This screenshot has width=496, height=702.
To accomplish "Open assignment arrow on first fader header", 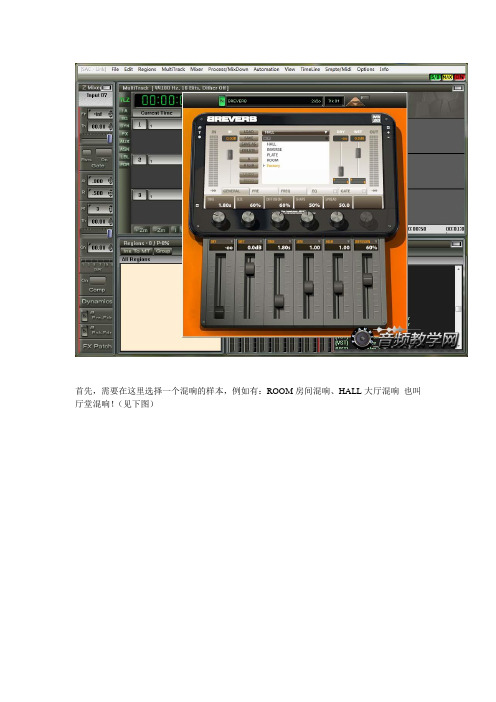I will 231,242.
